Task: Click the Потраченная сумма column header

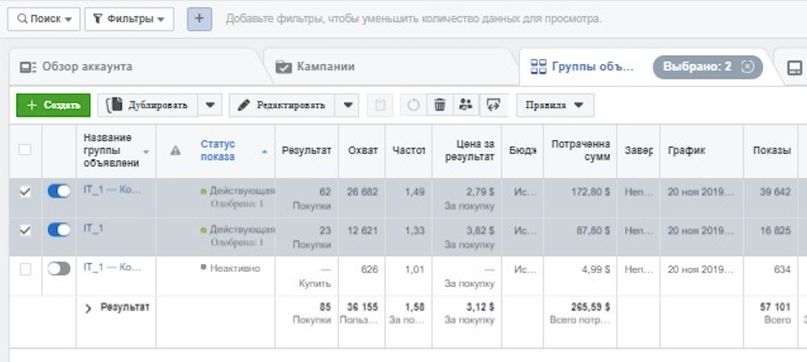Action: (581, 150)
